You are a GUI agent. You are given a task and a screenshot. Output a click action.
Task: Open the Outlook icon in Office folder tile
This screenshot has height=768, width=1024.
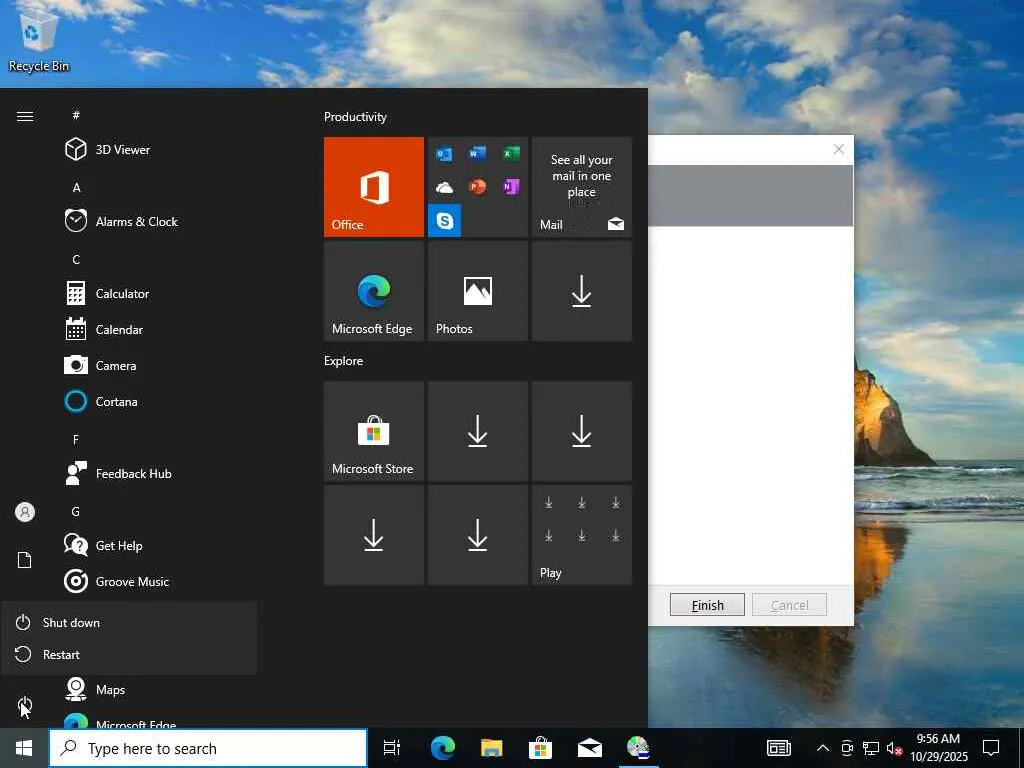click(x=445, y=153)
